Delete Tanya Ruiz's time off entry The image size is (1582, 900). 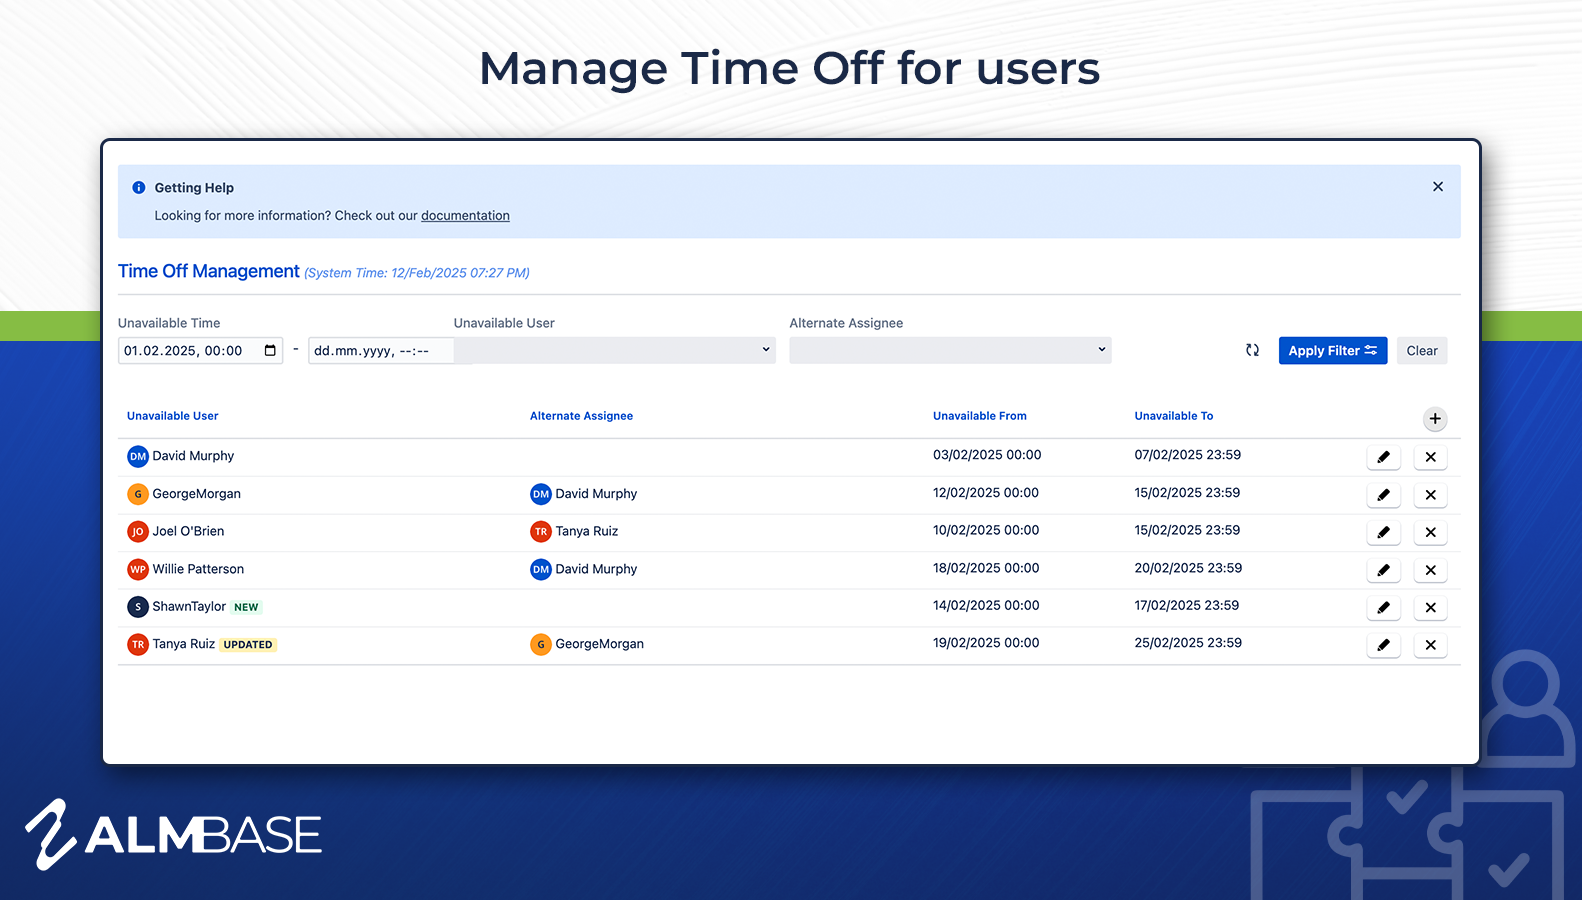[x=1430, y=645]
